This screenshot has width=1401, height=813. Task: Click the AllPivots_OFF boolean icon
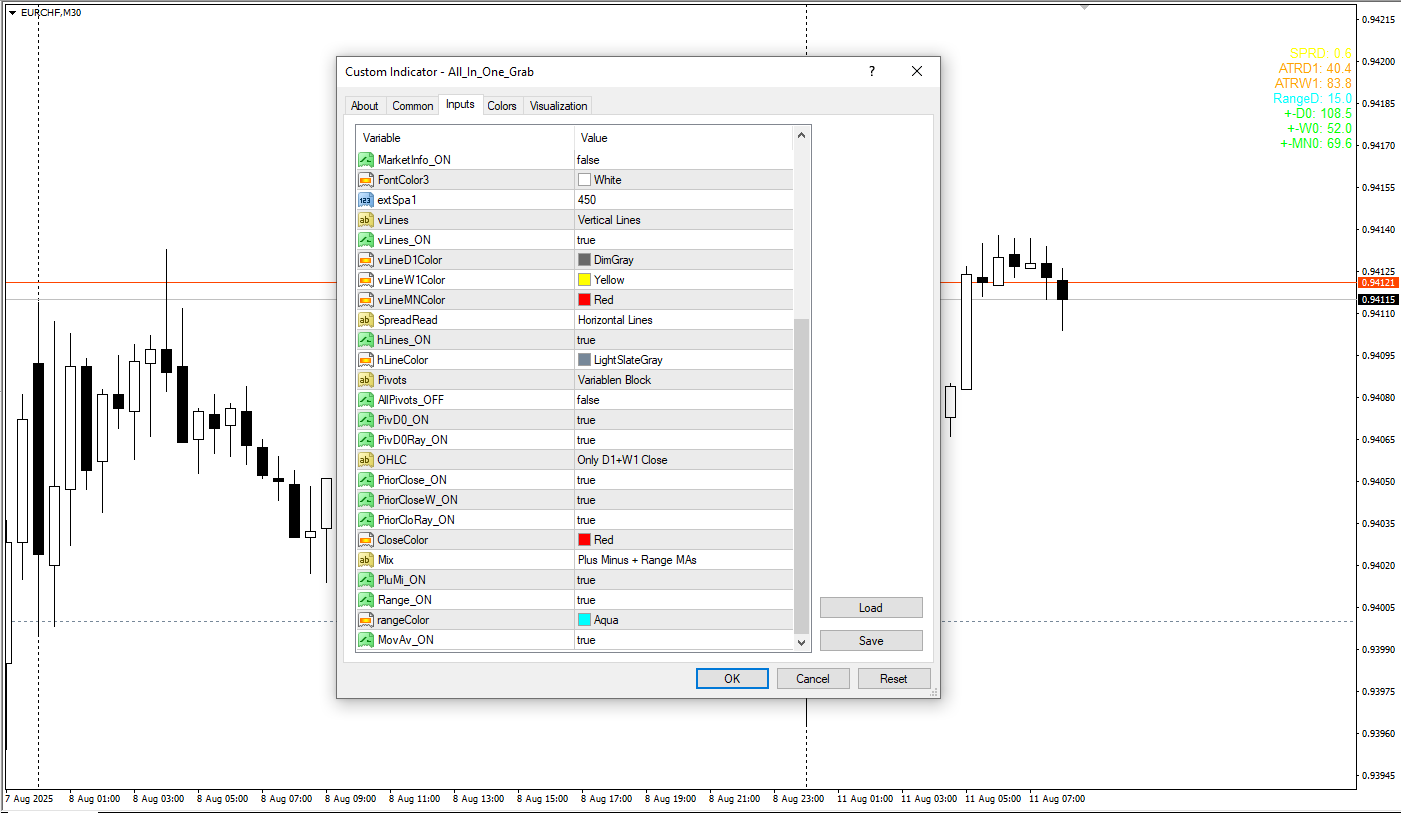tap(365, 400)
